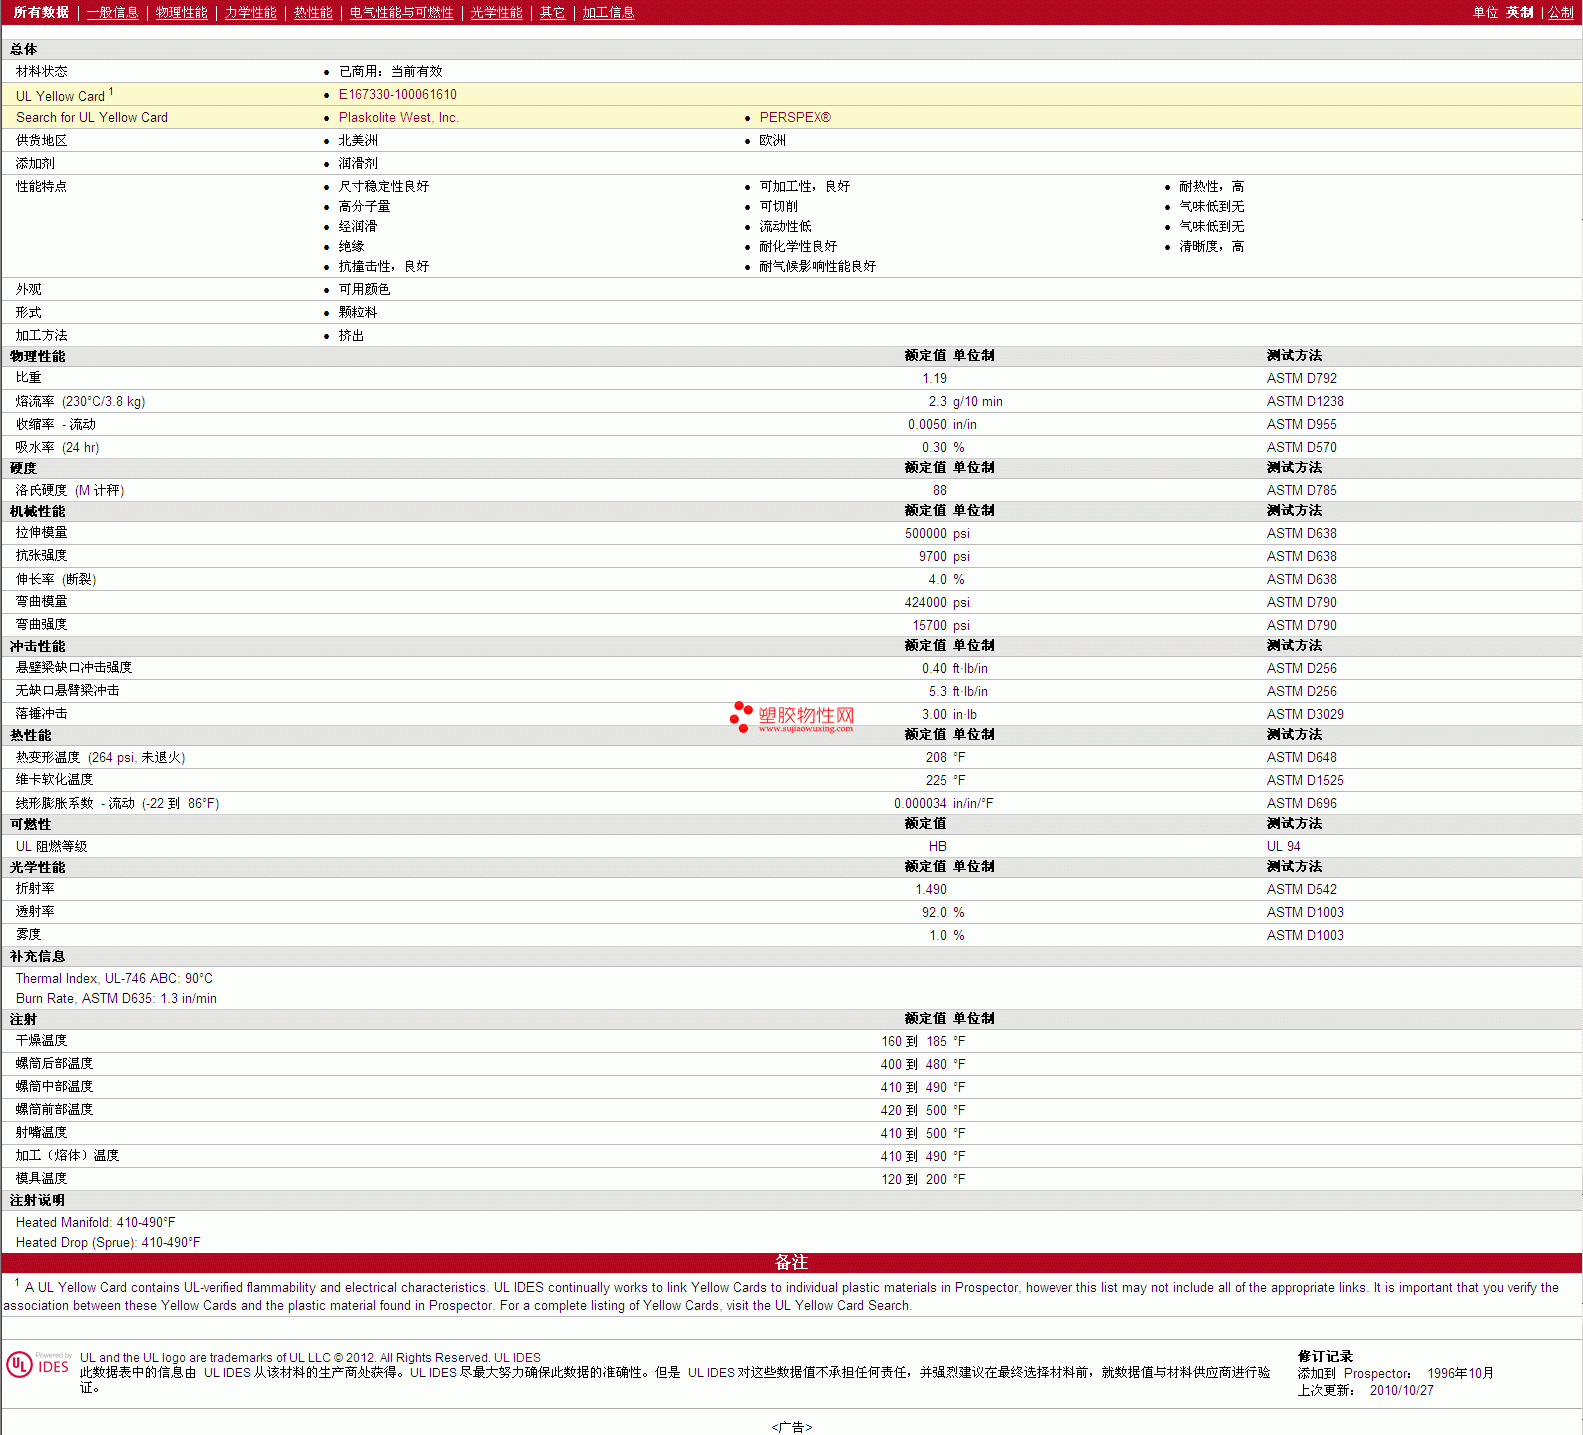Click the 加工方法 value 挤出
Viewport: 1583px width, 1435px height.
351,335
